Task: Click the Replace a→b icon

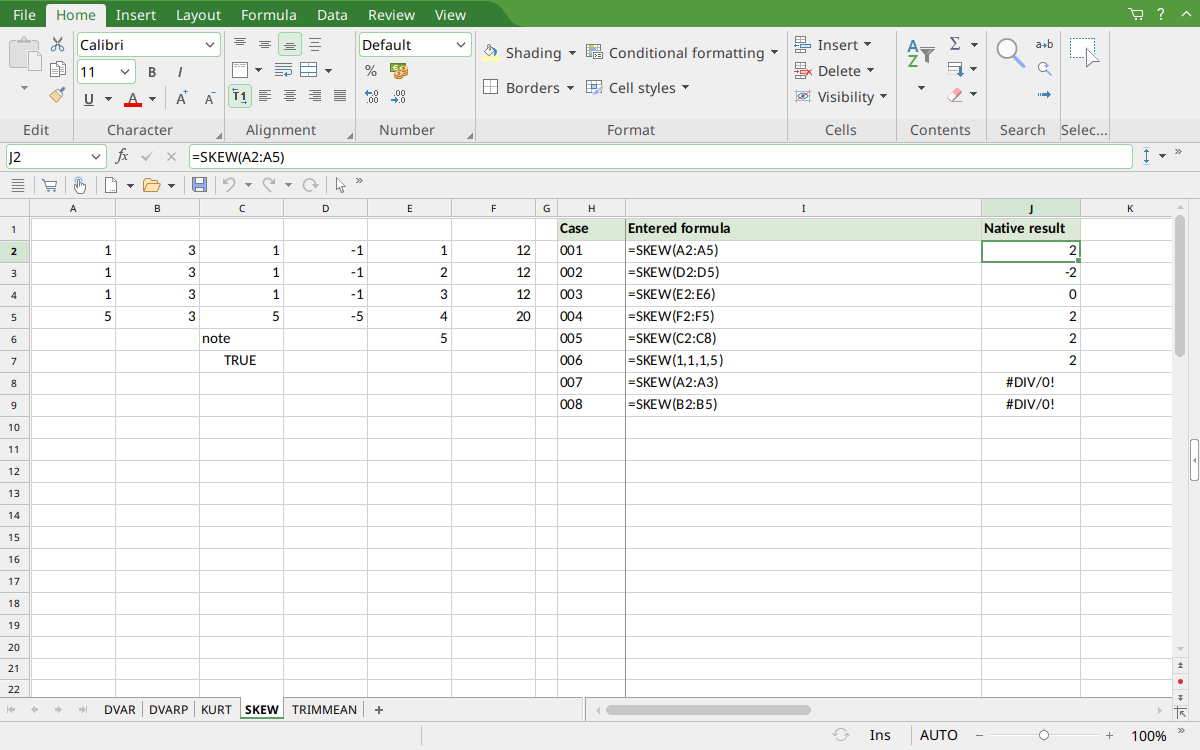Action: 1044,44
